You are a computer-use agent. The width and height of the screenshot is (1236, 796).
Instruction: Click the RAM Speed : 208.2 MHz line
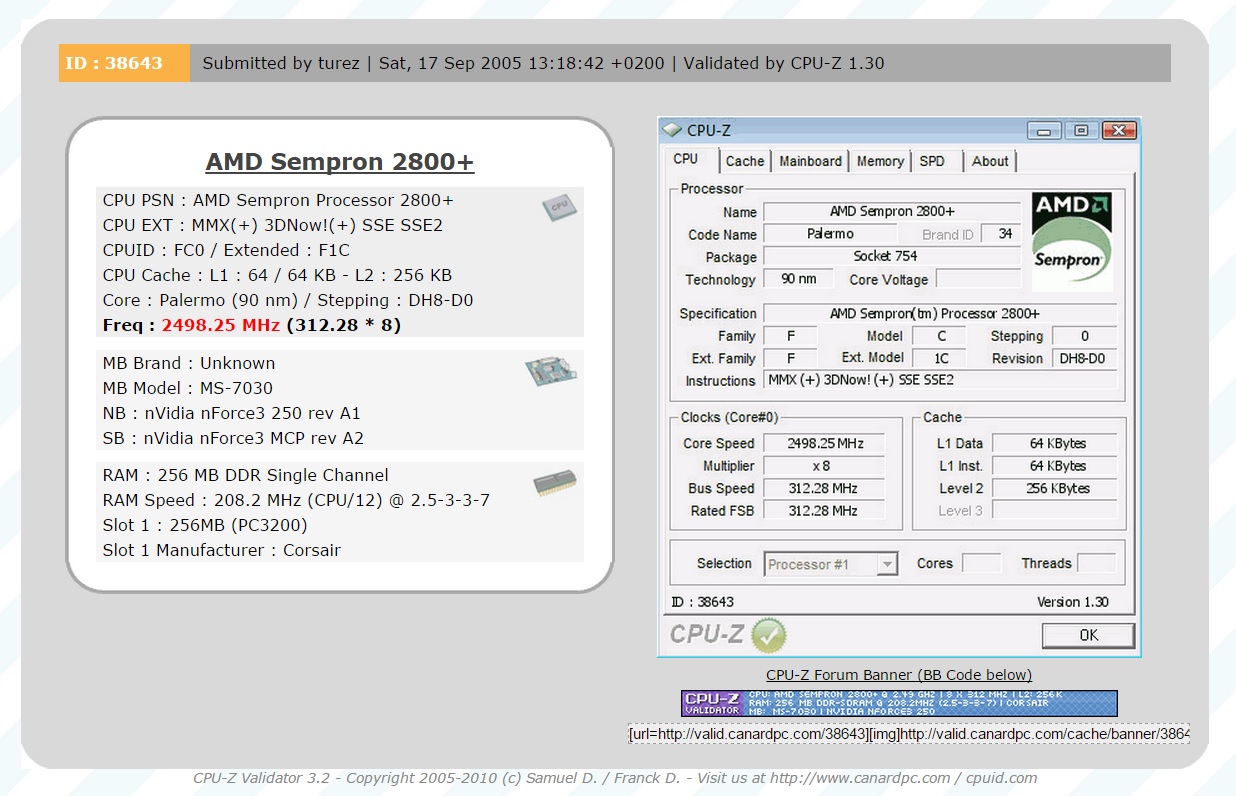pyautogui.click(x=296, y=500)
